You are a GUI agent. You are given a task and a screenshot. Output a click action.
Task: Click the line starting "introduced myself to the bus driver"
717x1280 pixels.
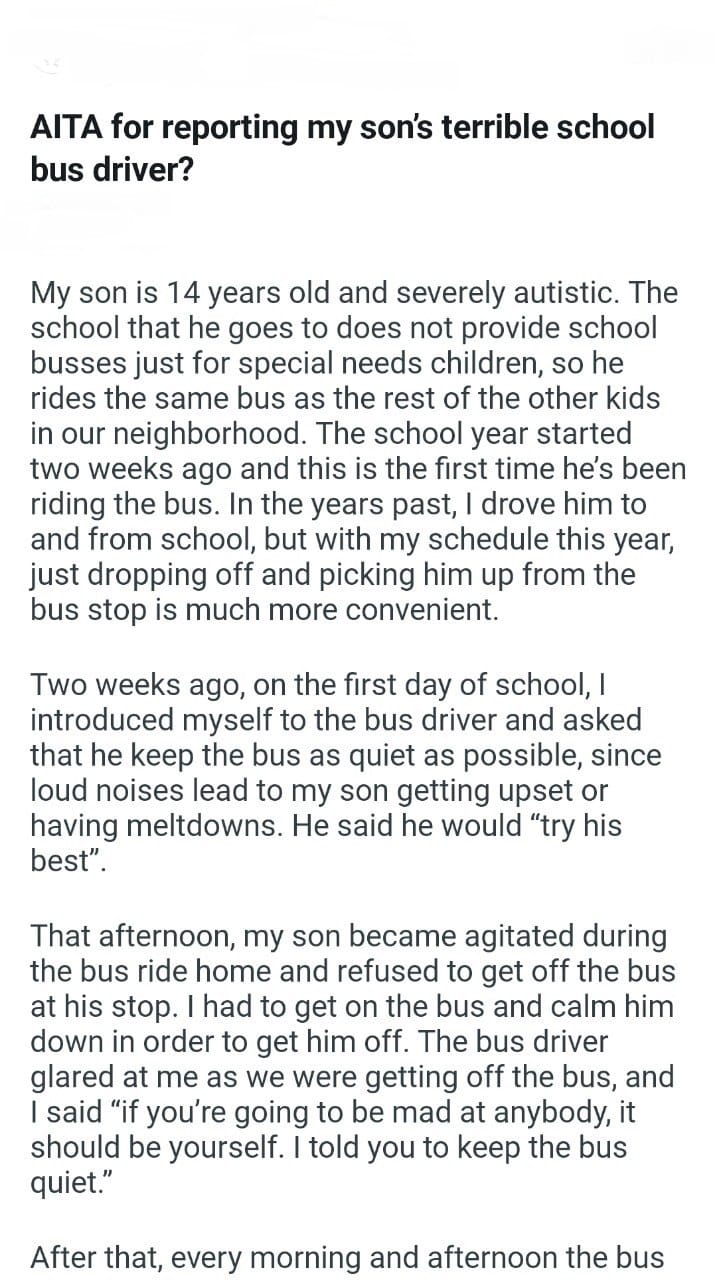click(x=336, y=719)
